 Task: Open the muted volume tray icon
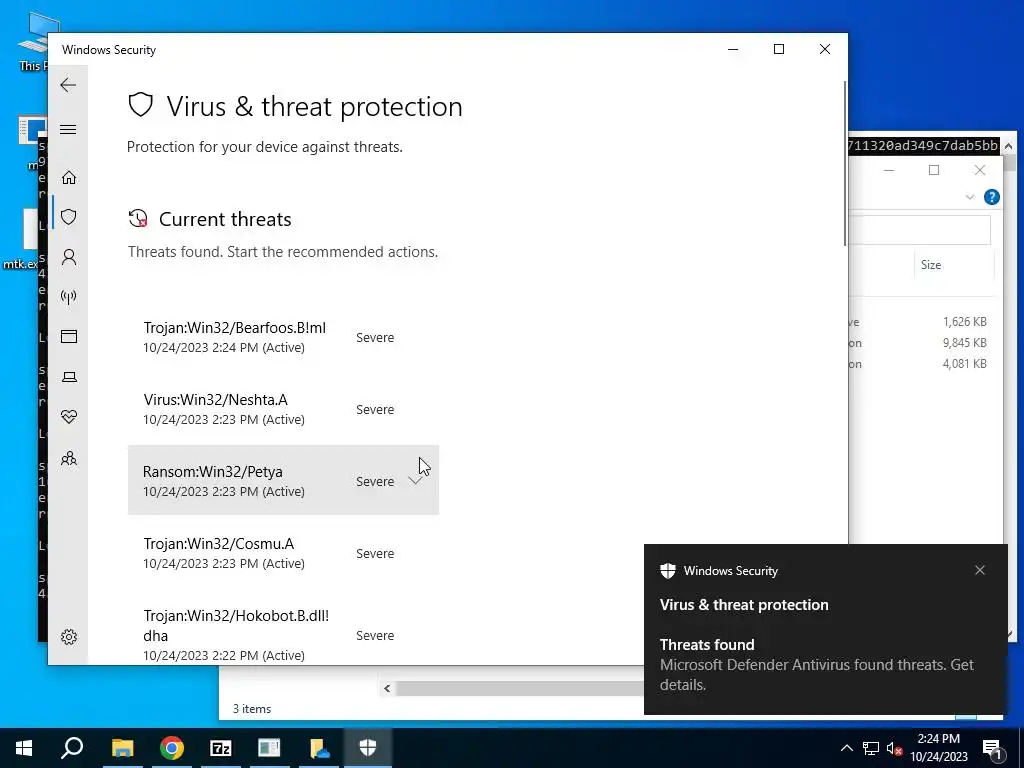(x=895, y=748)
